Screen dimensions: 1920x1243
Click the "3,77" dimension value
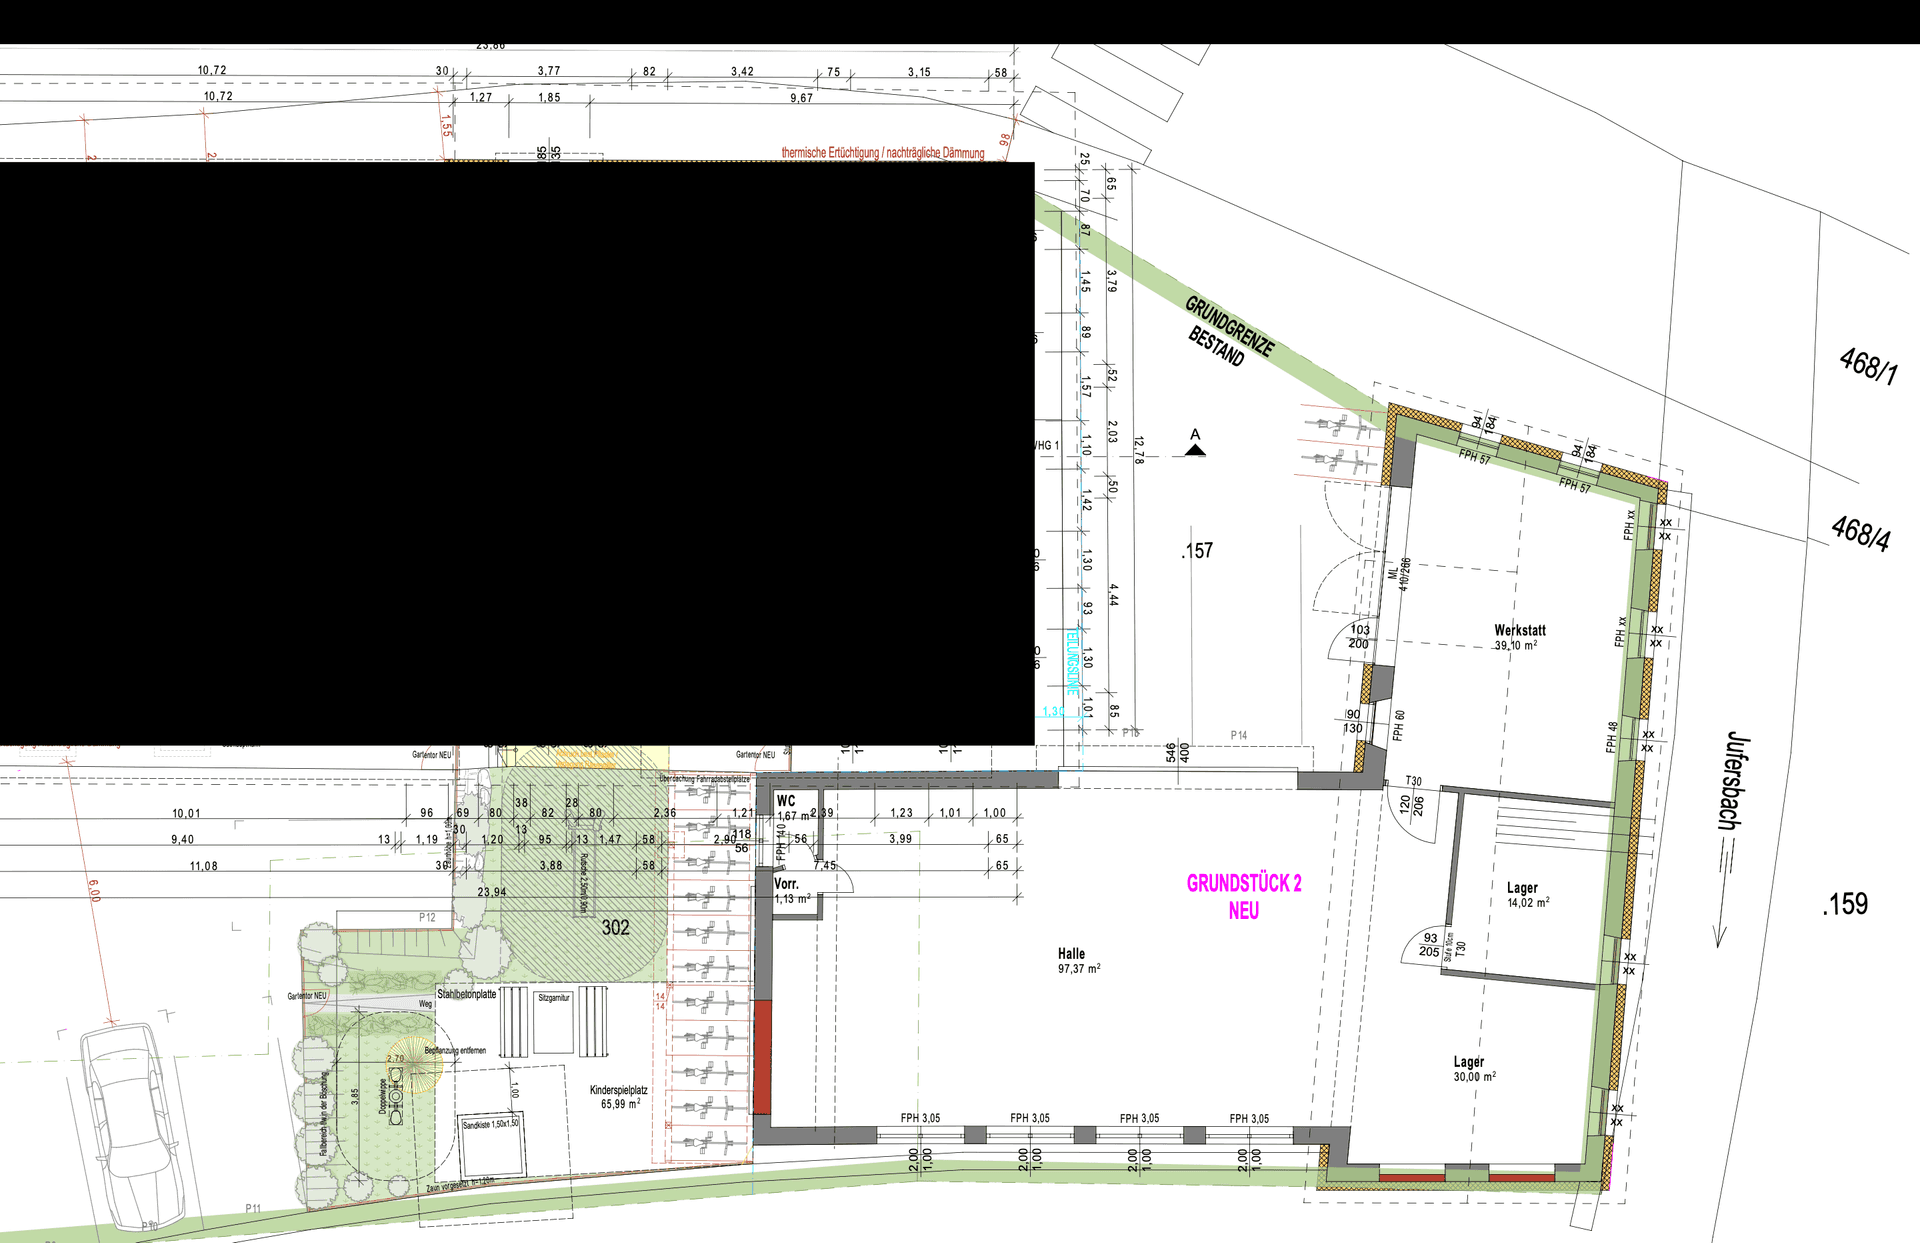coord(549,71)
